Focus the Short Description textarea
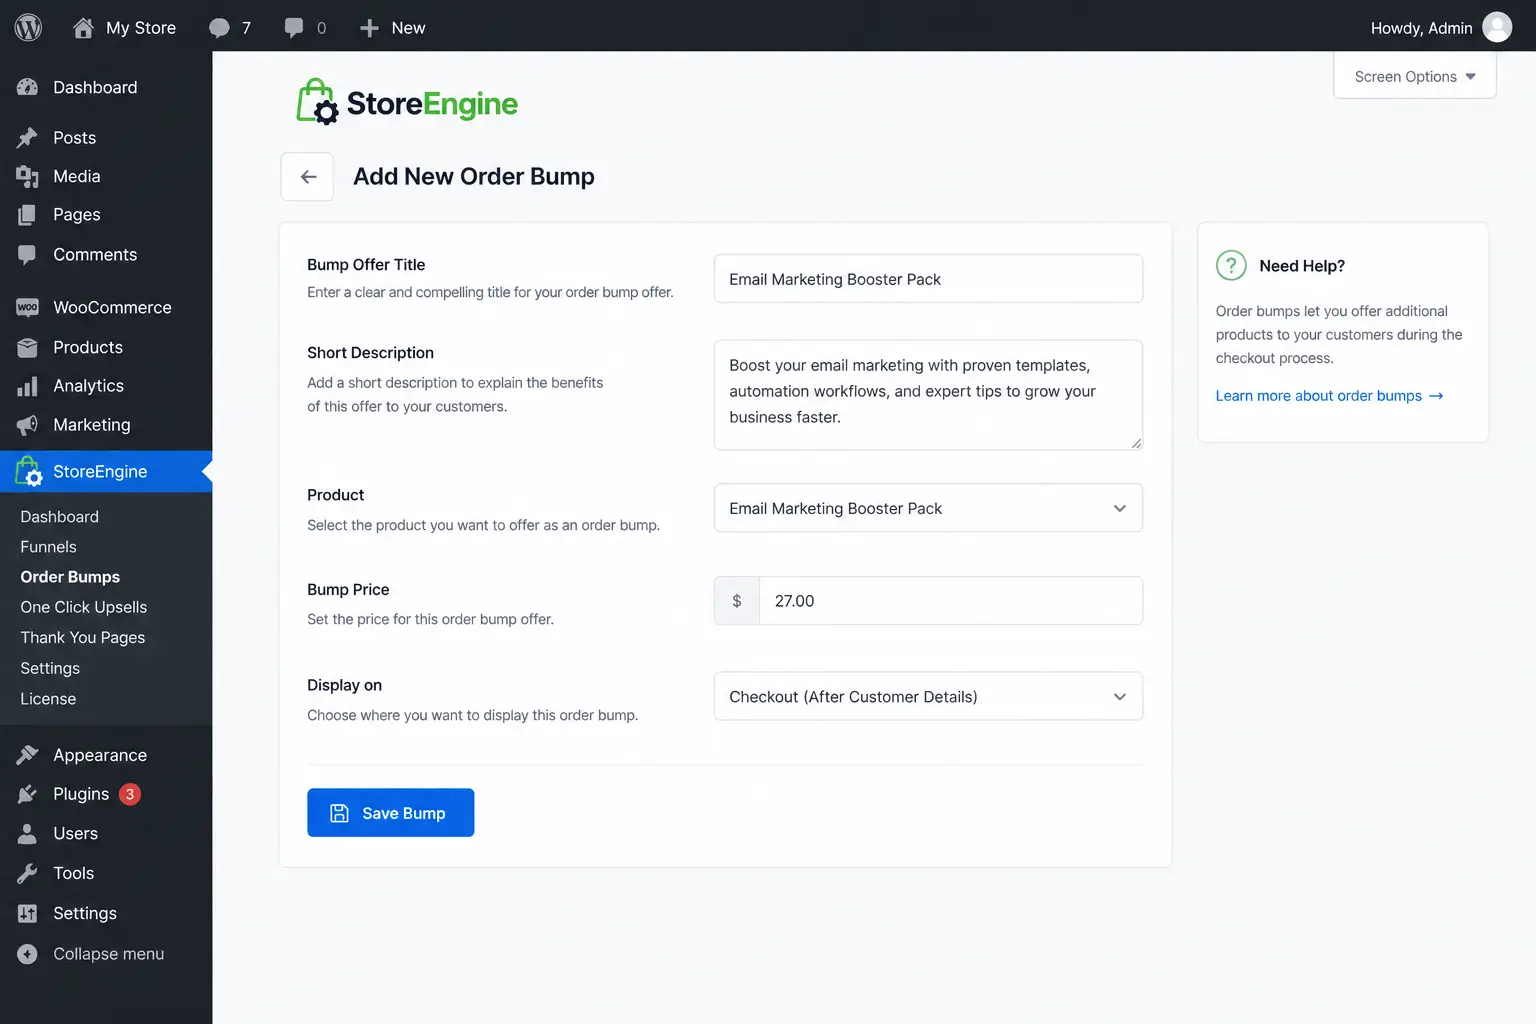The height and width of the screenshot is (1024, 1536). click(x=928, y=395)
